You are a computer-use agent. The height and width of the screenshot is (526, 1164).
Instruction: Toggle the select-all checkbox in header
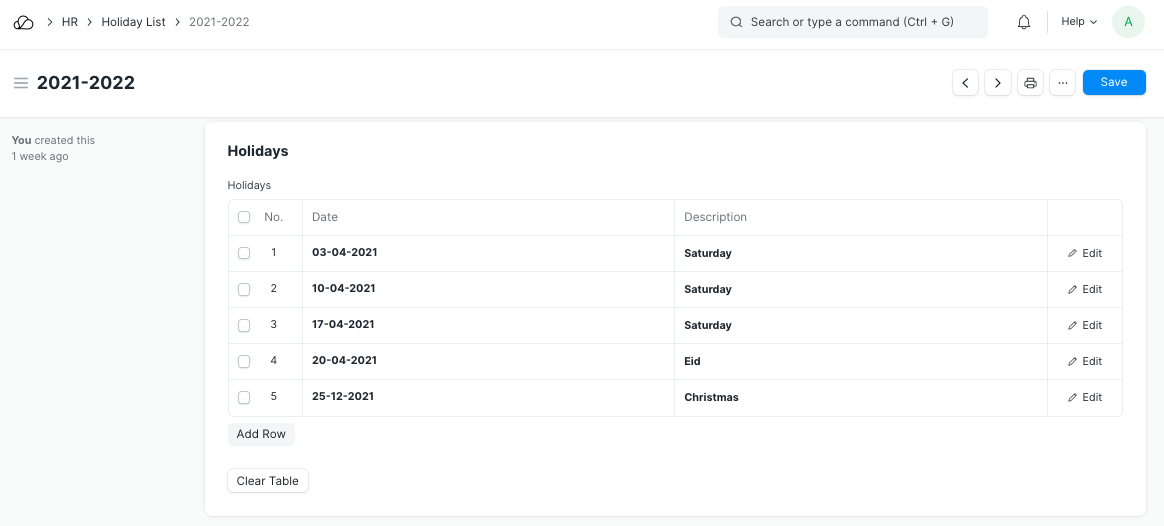click(x=244, y=217)
